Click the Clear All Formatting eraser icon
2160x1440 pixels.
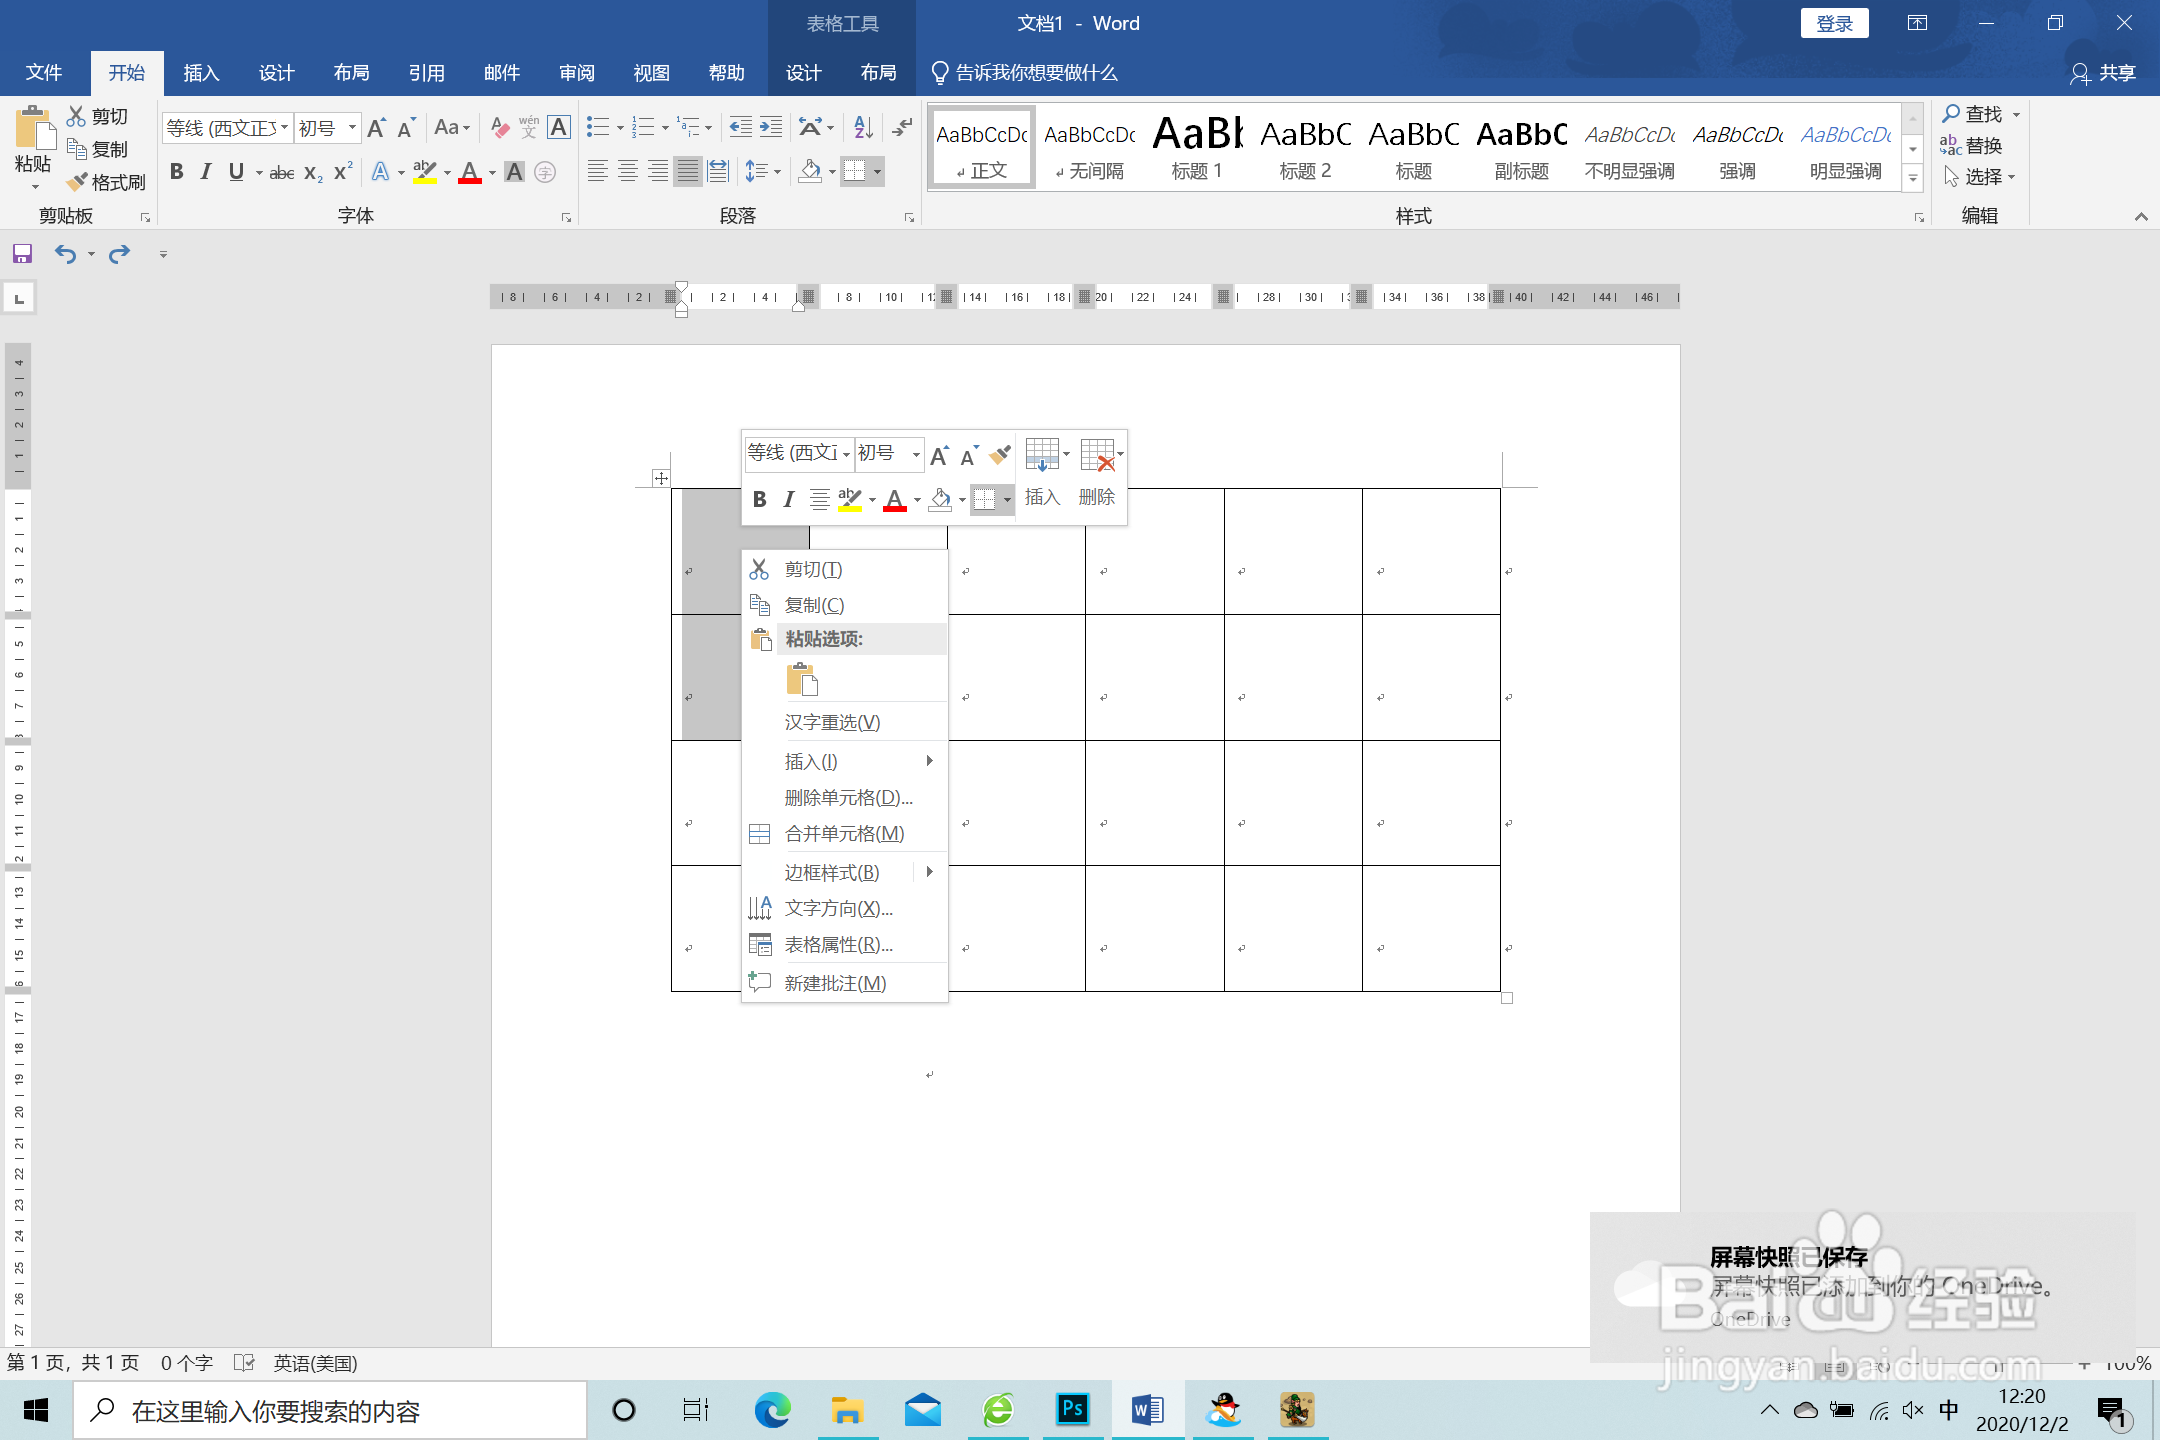(x=500, y=127)
